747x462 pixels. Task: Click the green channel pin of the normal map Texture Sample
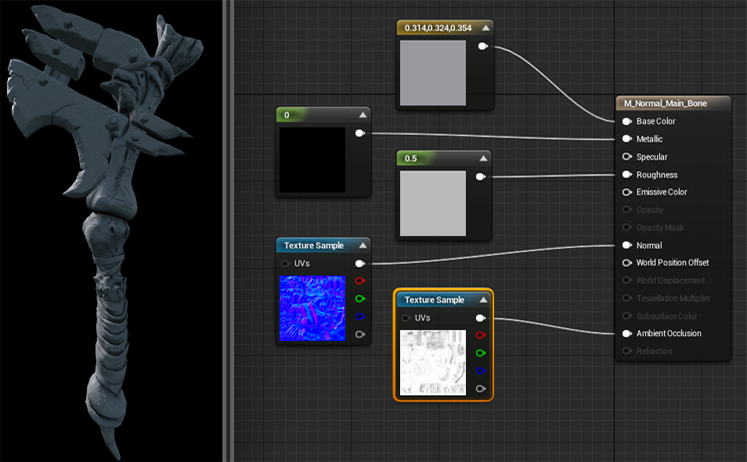click(360, 299)
